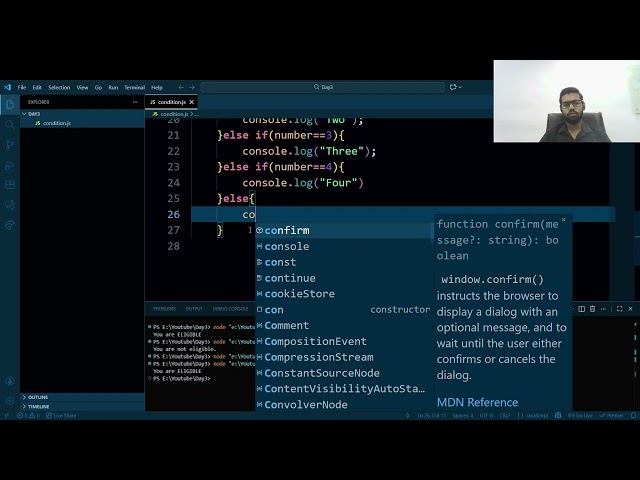Open the layout dropdown next to the search bar
This screenshot has width=640, height=480.
pos(456,87)
